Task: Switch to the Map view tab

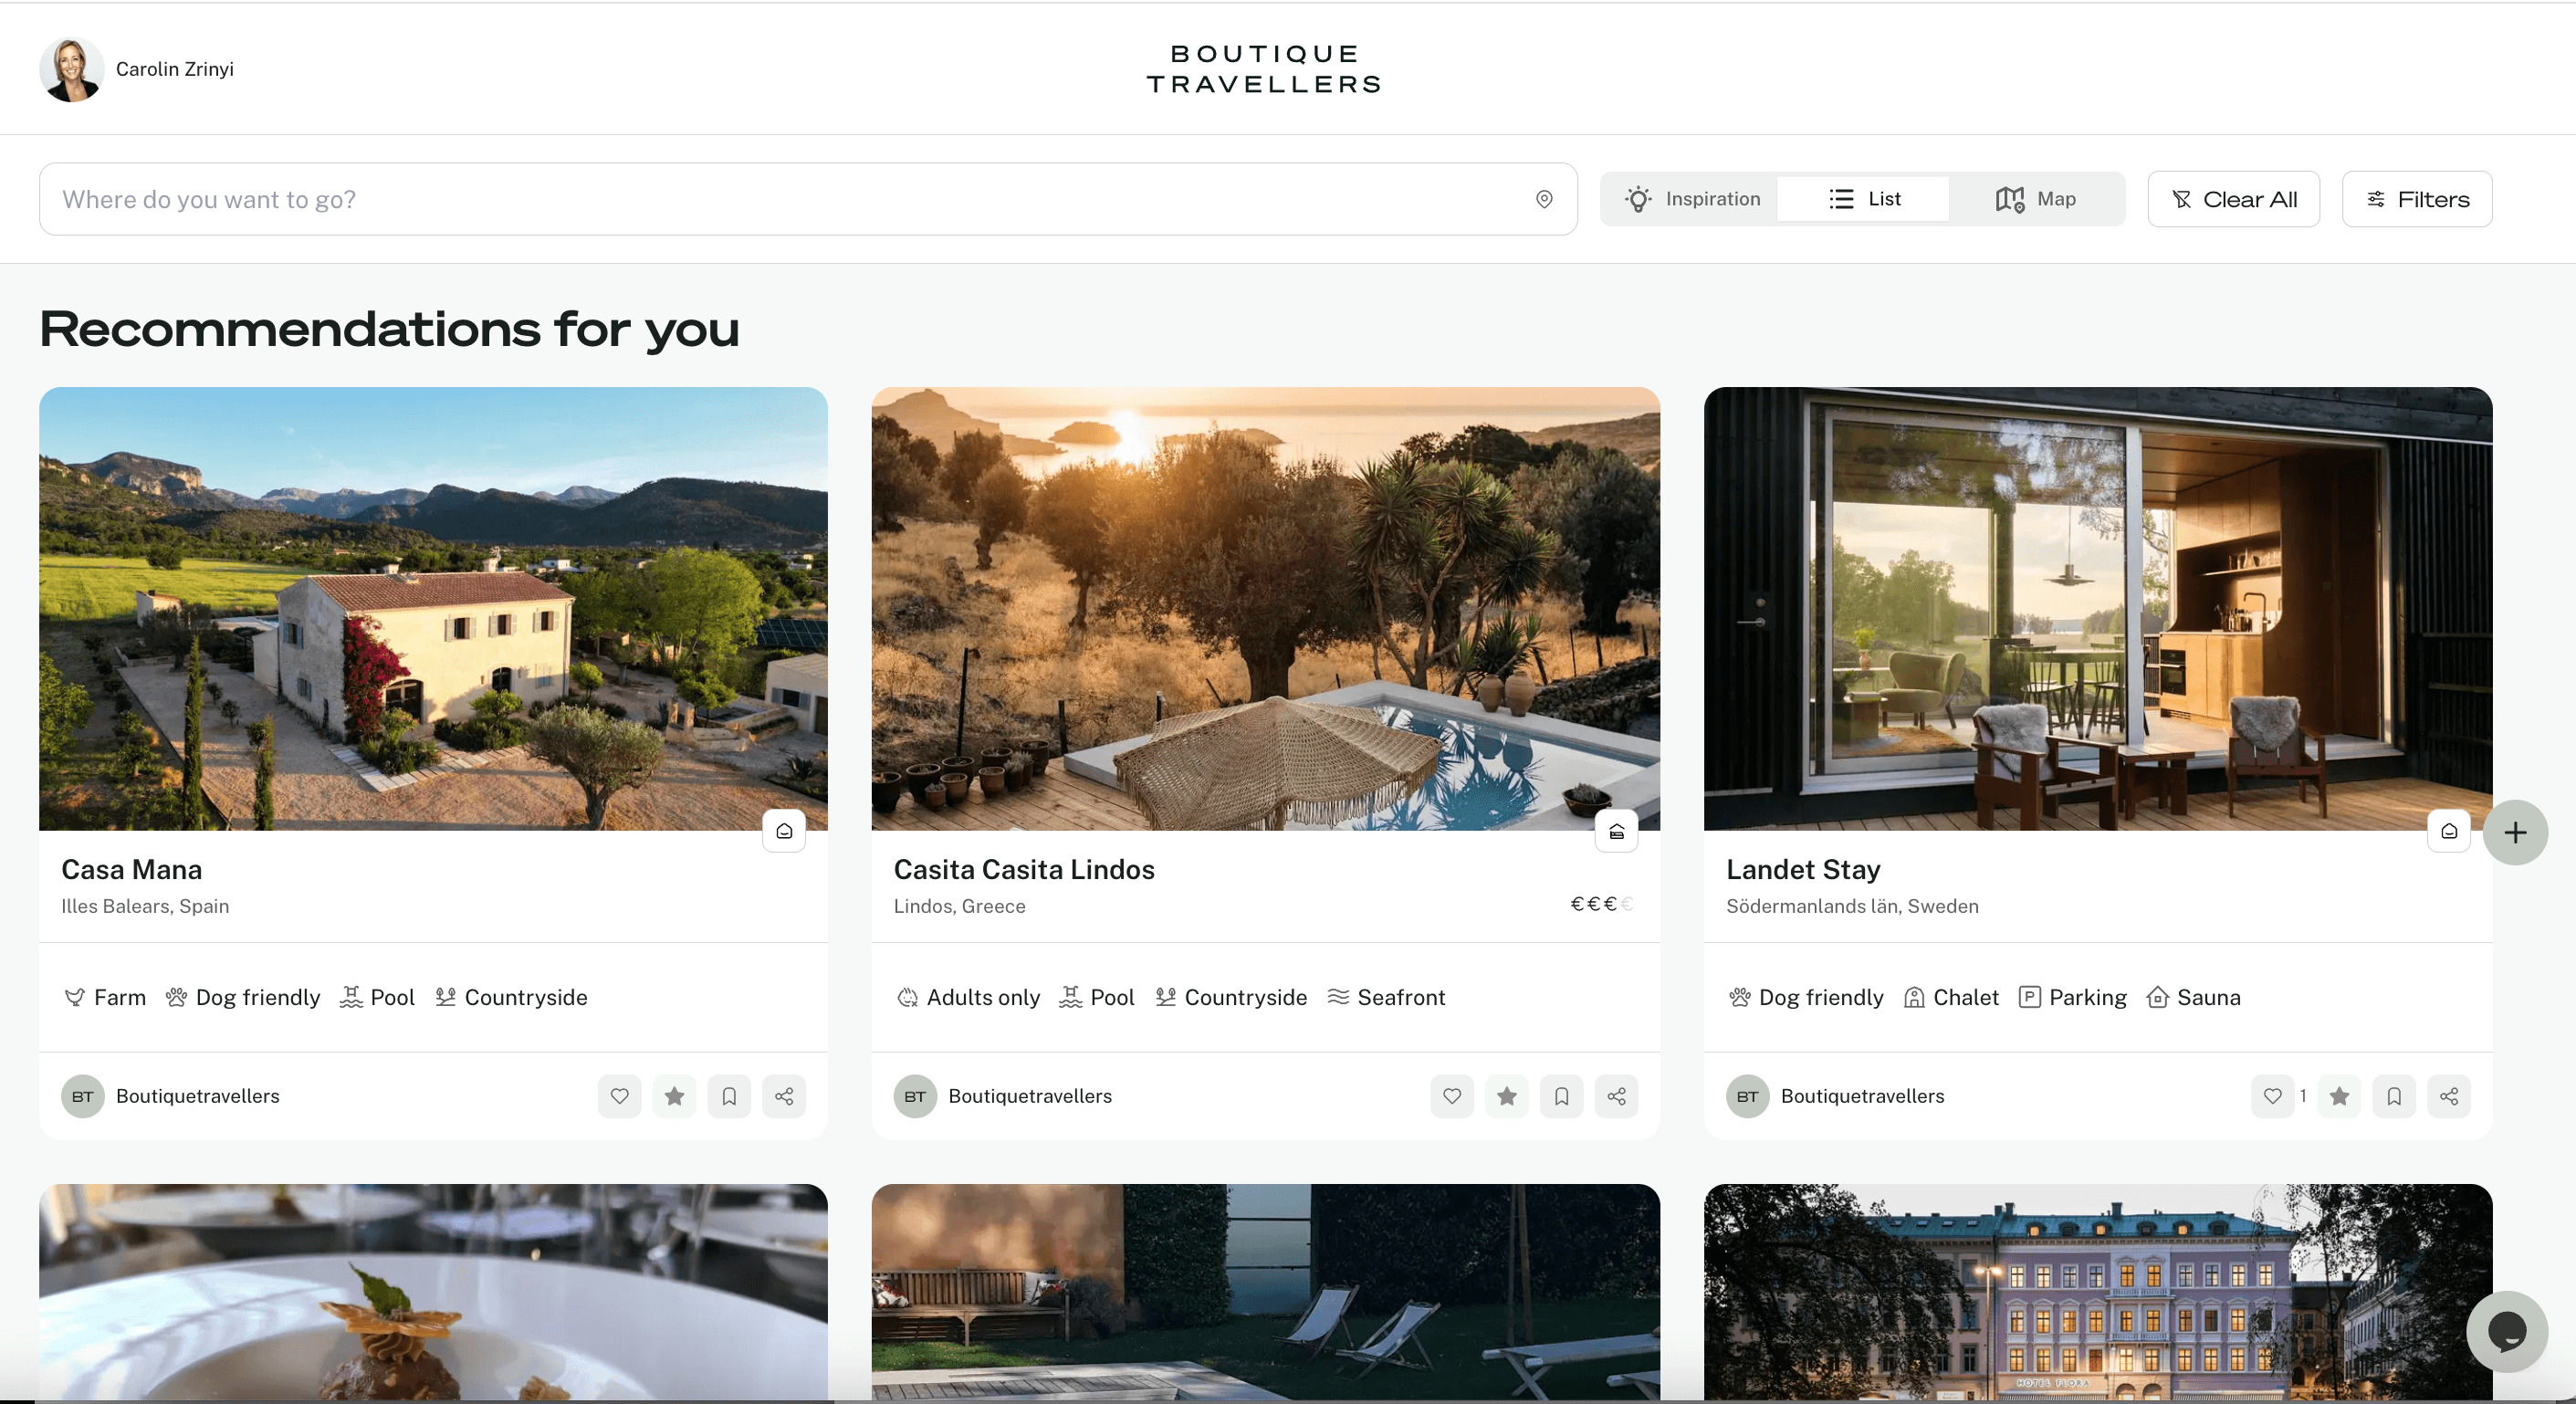Action: point(2036,199)
